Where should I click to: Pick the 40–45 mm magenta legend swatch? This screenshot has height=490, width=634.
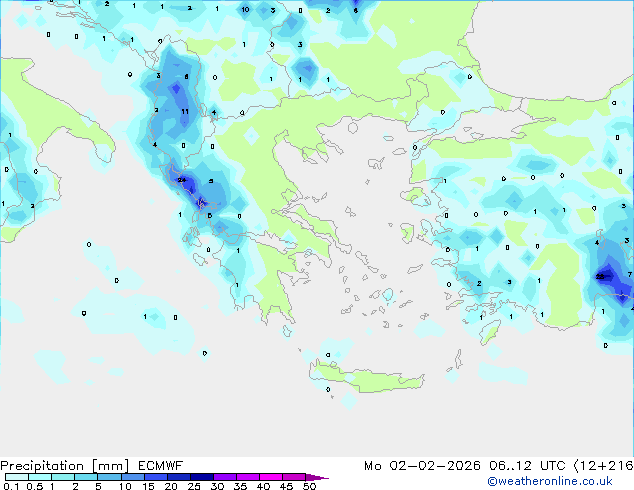271,477
